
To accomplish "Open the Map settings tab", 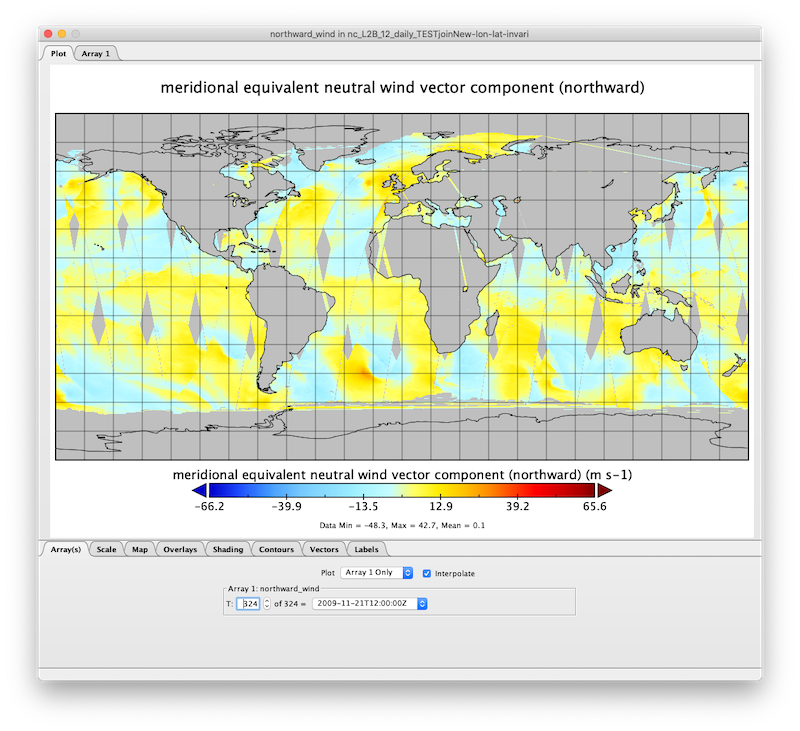I will 140,549.
